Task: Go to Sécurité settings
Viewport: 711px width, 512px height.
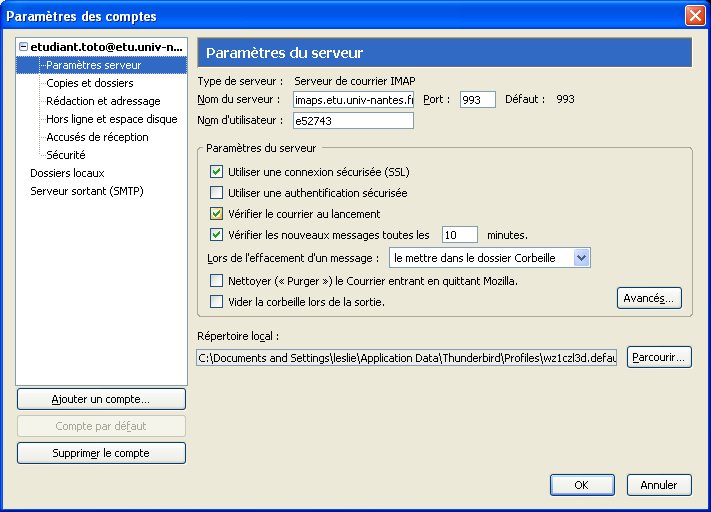Action: [65, 155]
